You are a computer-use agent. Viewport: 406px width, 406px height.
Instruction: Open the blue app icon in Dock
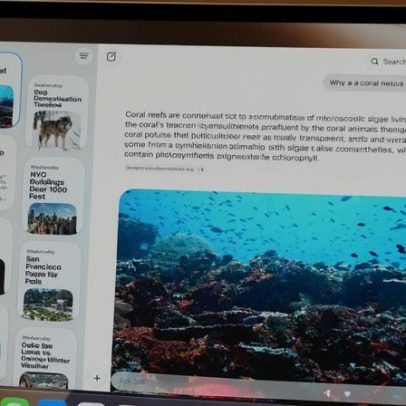(x=52, y=402)
